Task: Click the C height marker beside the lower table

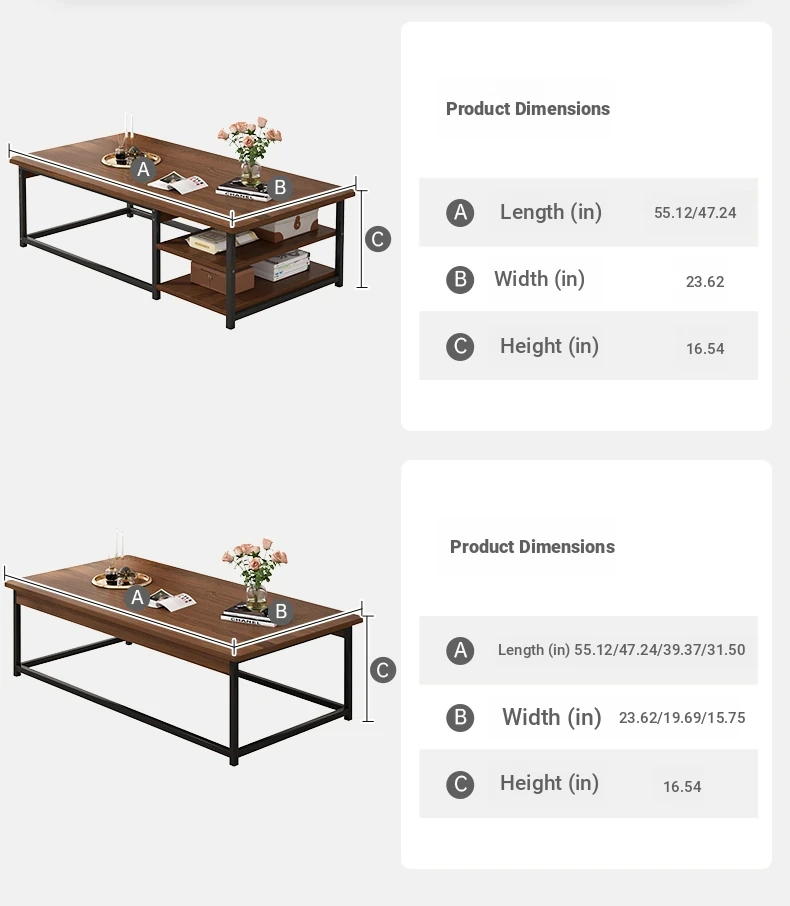Action: coord(383,670)
